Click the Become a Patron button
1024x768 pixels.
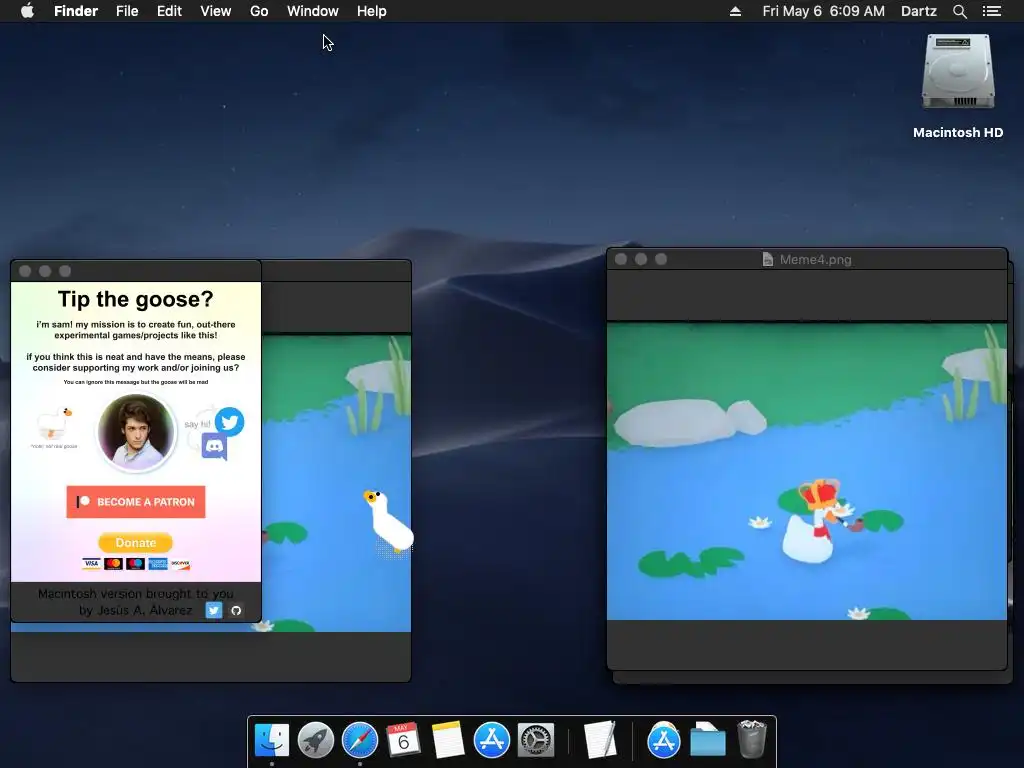click(x=136, y=502)
